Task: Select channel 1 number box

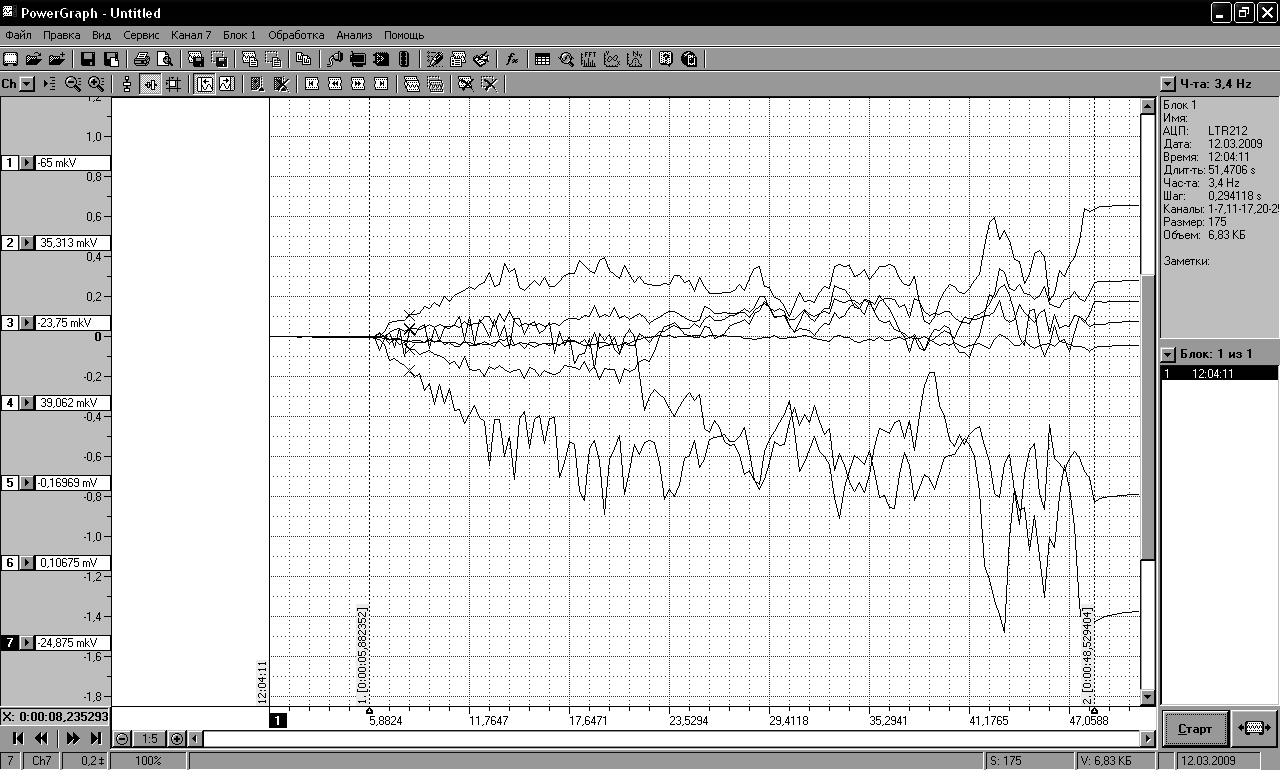Action: point(10,163)
